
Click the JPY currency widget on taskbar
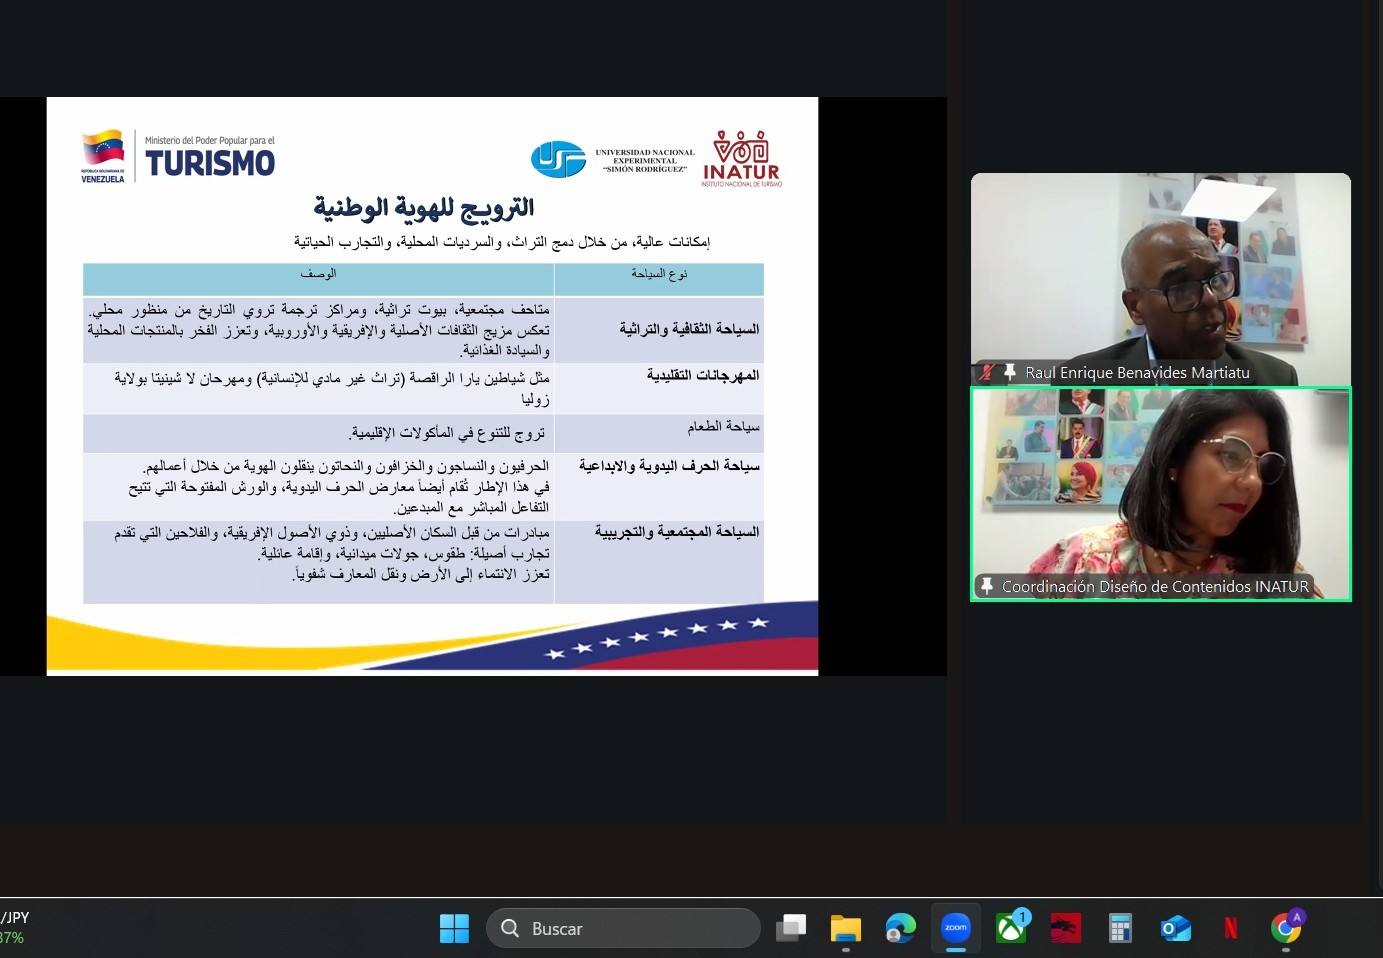pos(15,928)
